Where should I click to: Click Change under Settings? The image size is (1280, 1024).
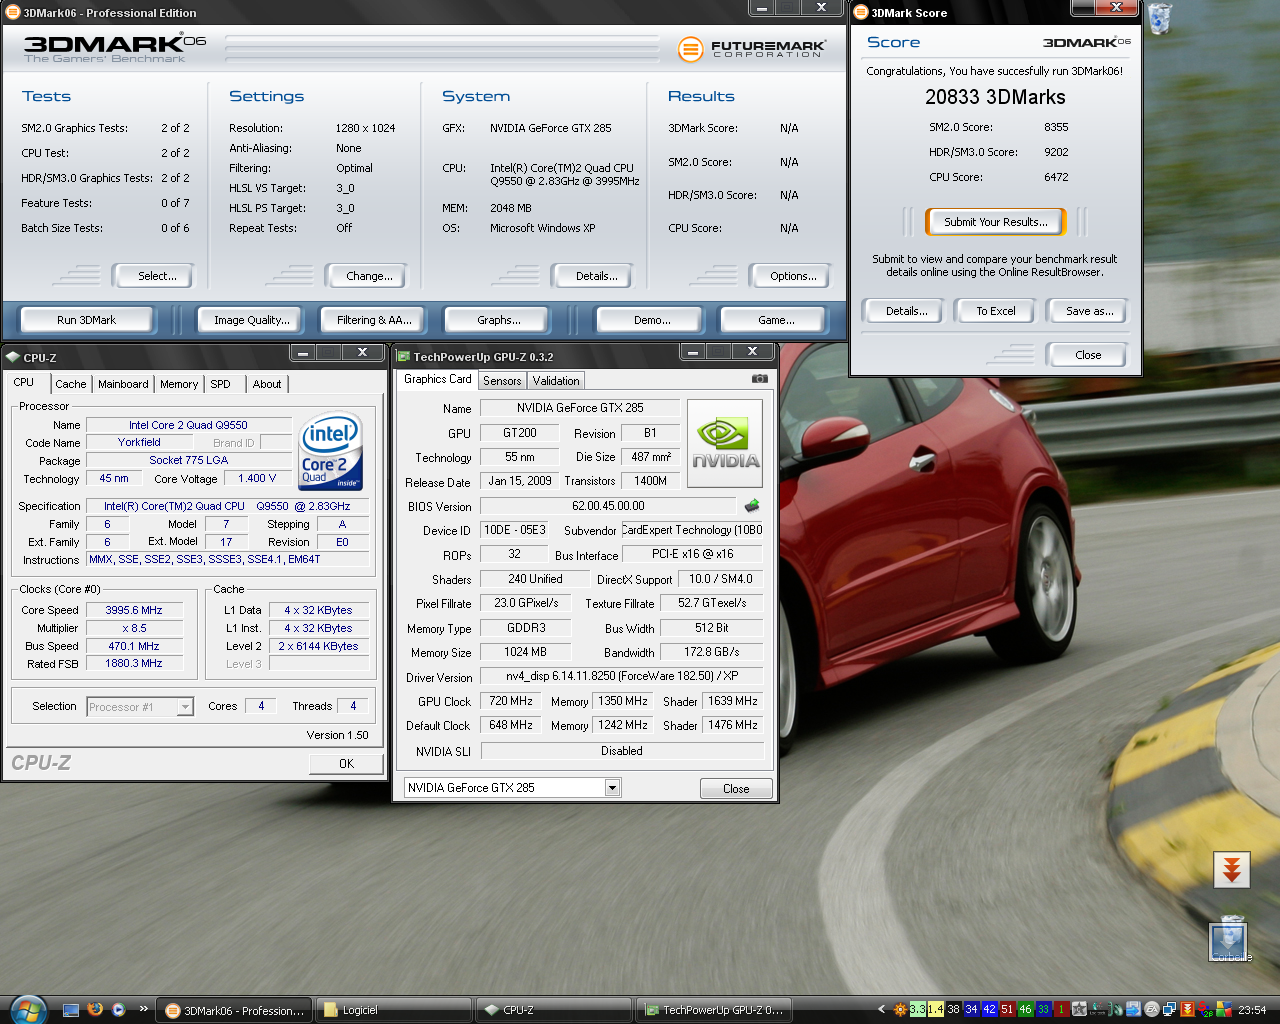click(x=369, y=276)
